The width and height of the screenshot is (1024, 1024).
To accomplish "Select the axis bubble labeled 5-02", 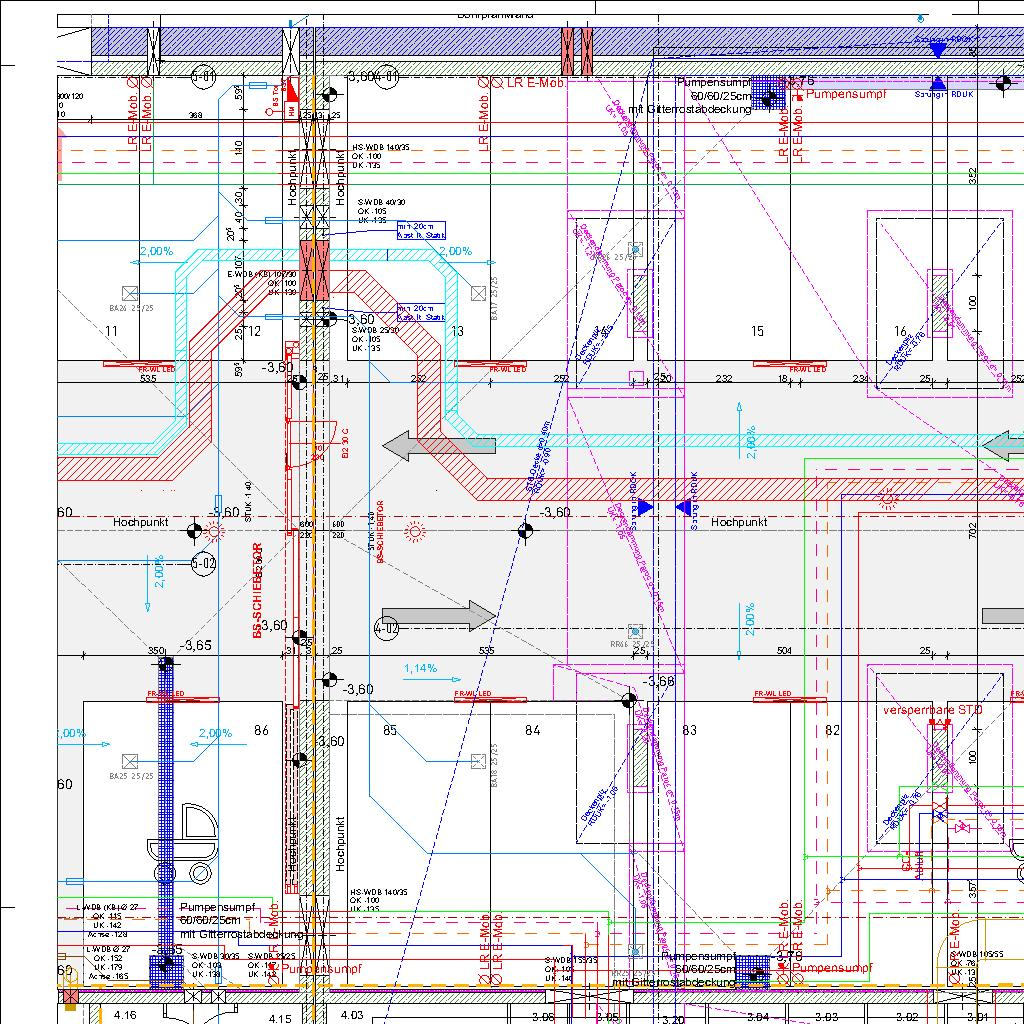I will point(203,564).
